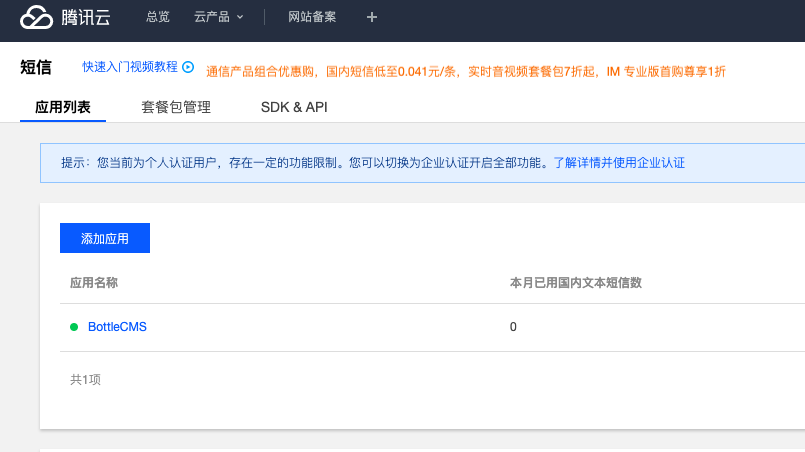The height and width of the screenshot is (452, 805).
Task: Click the 应用名称 column header
Action: pyautogui.click(x=94, y=282)
